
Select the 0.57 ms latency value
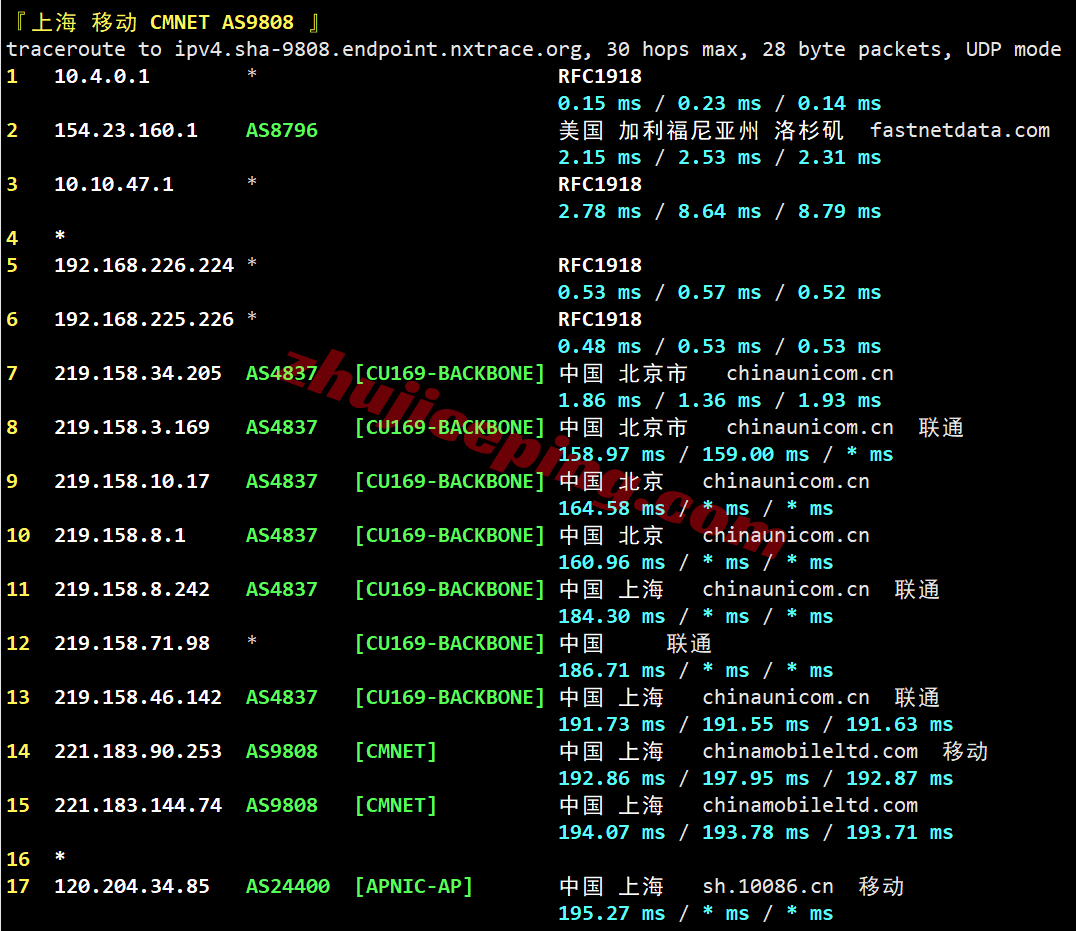pyautogui.click(x=720, y=293)
